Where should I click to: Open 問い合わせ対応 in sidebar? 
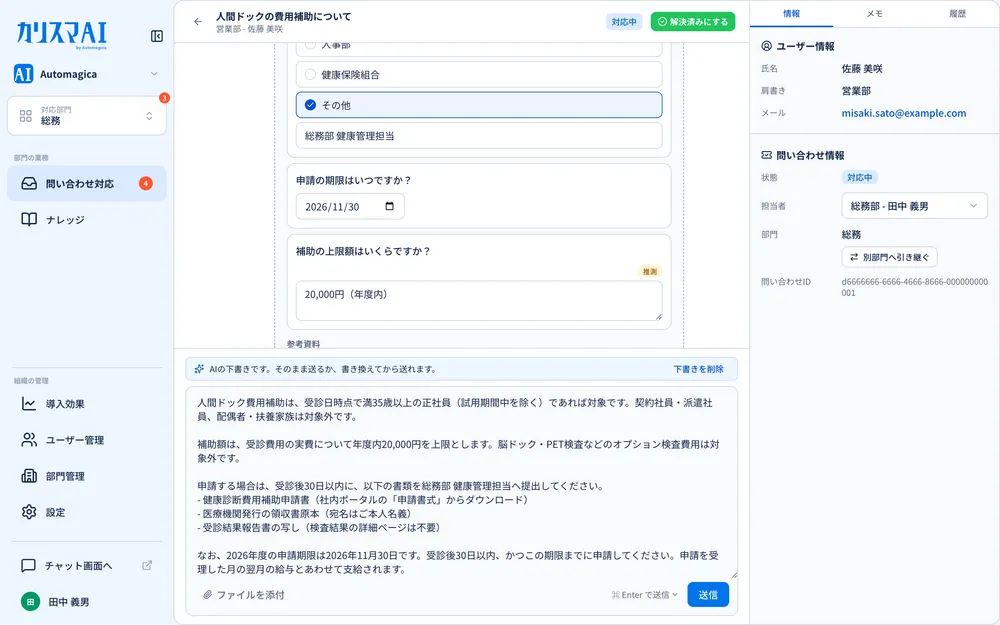pos(87,184)
